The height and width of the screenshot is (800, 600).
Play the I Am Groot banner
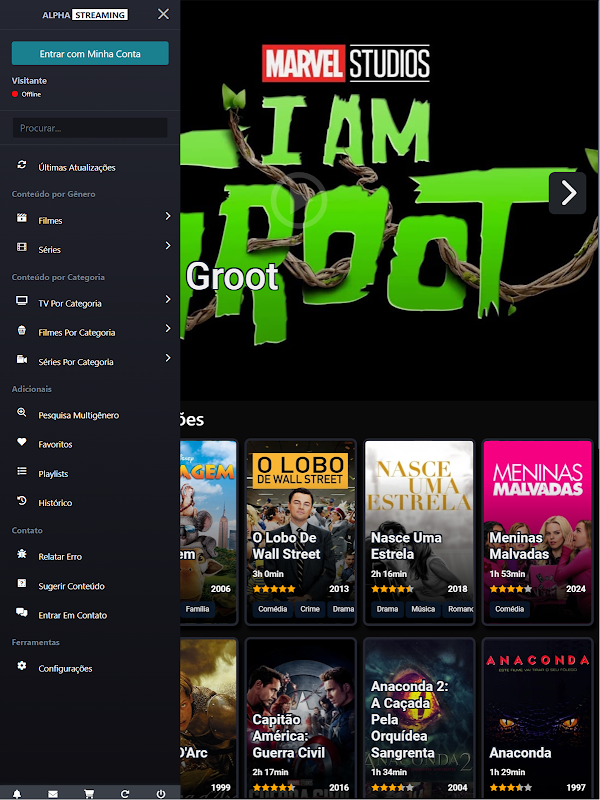(x=298, y=201)
